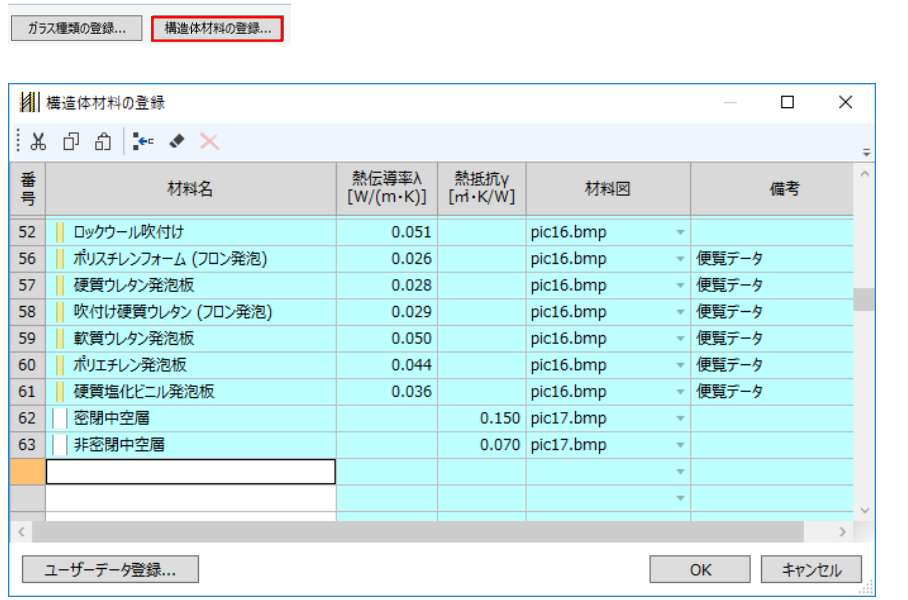Click the Paste clipboard icon

[102, 142]
